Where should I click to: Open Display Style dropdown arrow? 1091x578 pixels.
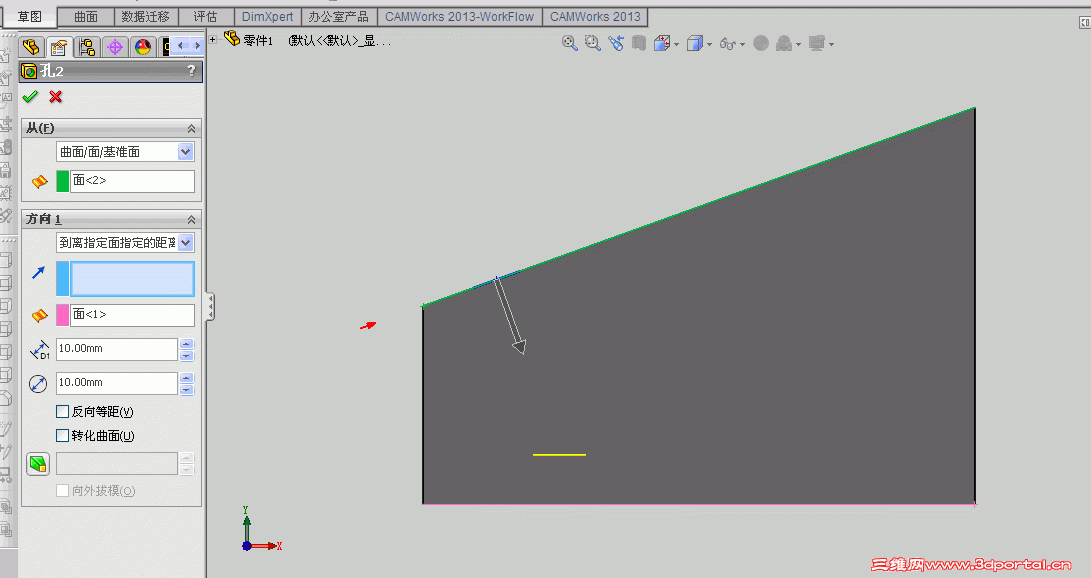point(709,45)
